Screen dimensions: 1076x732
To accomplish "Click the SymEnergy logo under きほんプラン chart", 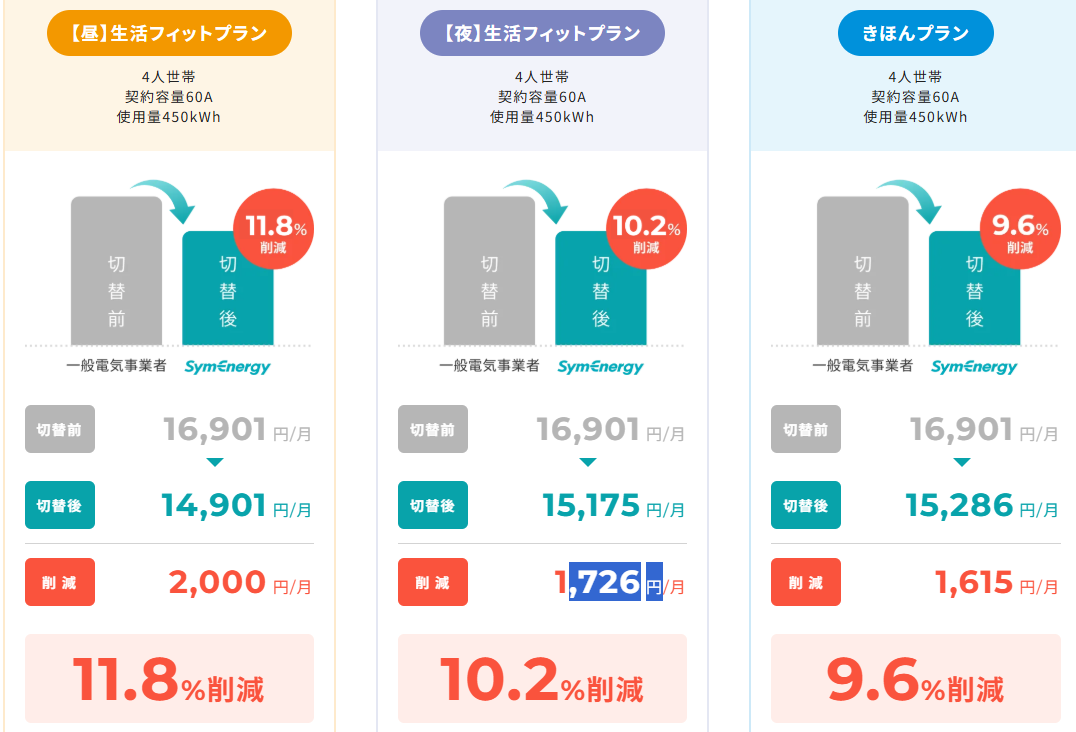I will [974, 367].
